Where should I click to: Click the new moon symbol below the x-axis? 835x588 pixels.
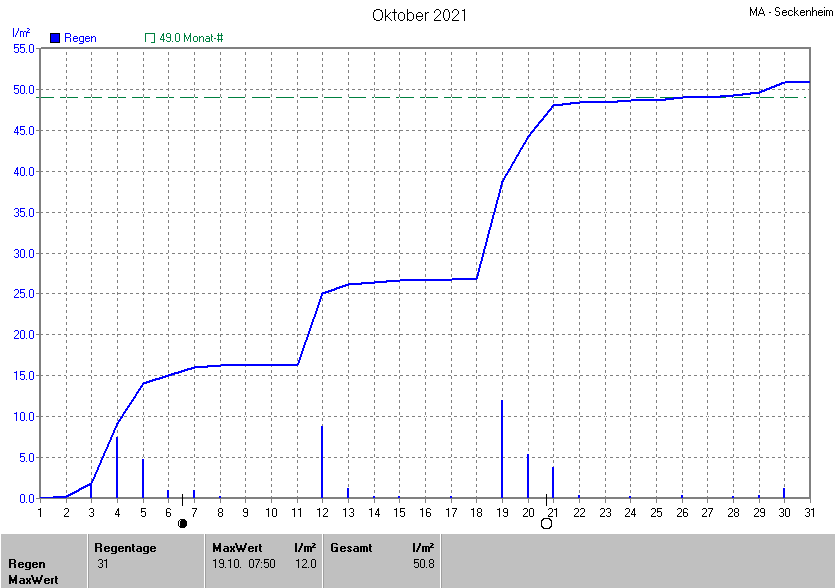coord(182,523)
